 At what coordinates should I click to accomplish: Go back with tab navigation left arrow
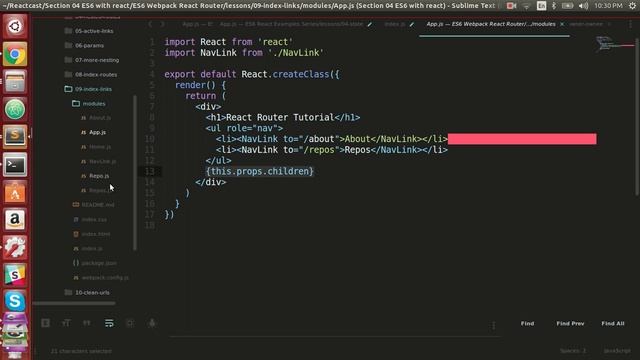point(150,24)
